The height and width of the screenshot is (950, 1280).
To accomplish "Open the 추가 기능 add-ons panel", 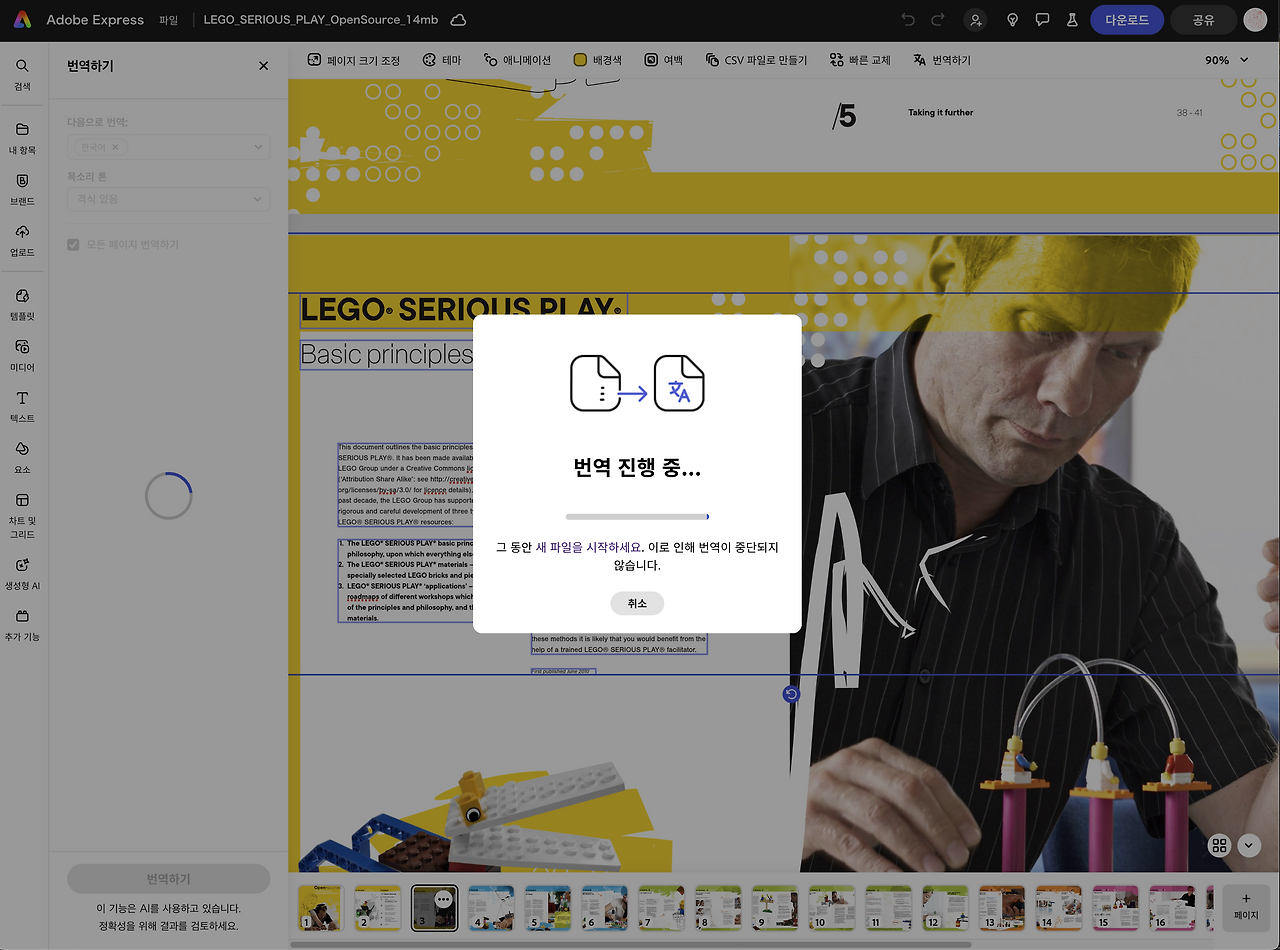I will click(x=22, y=624).
